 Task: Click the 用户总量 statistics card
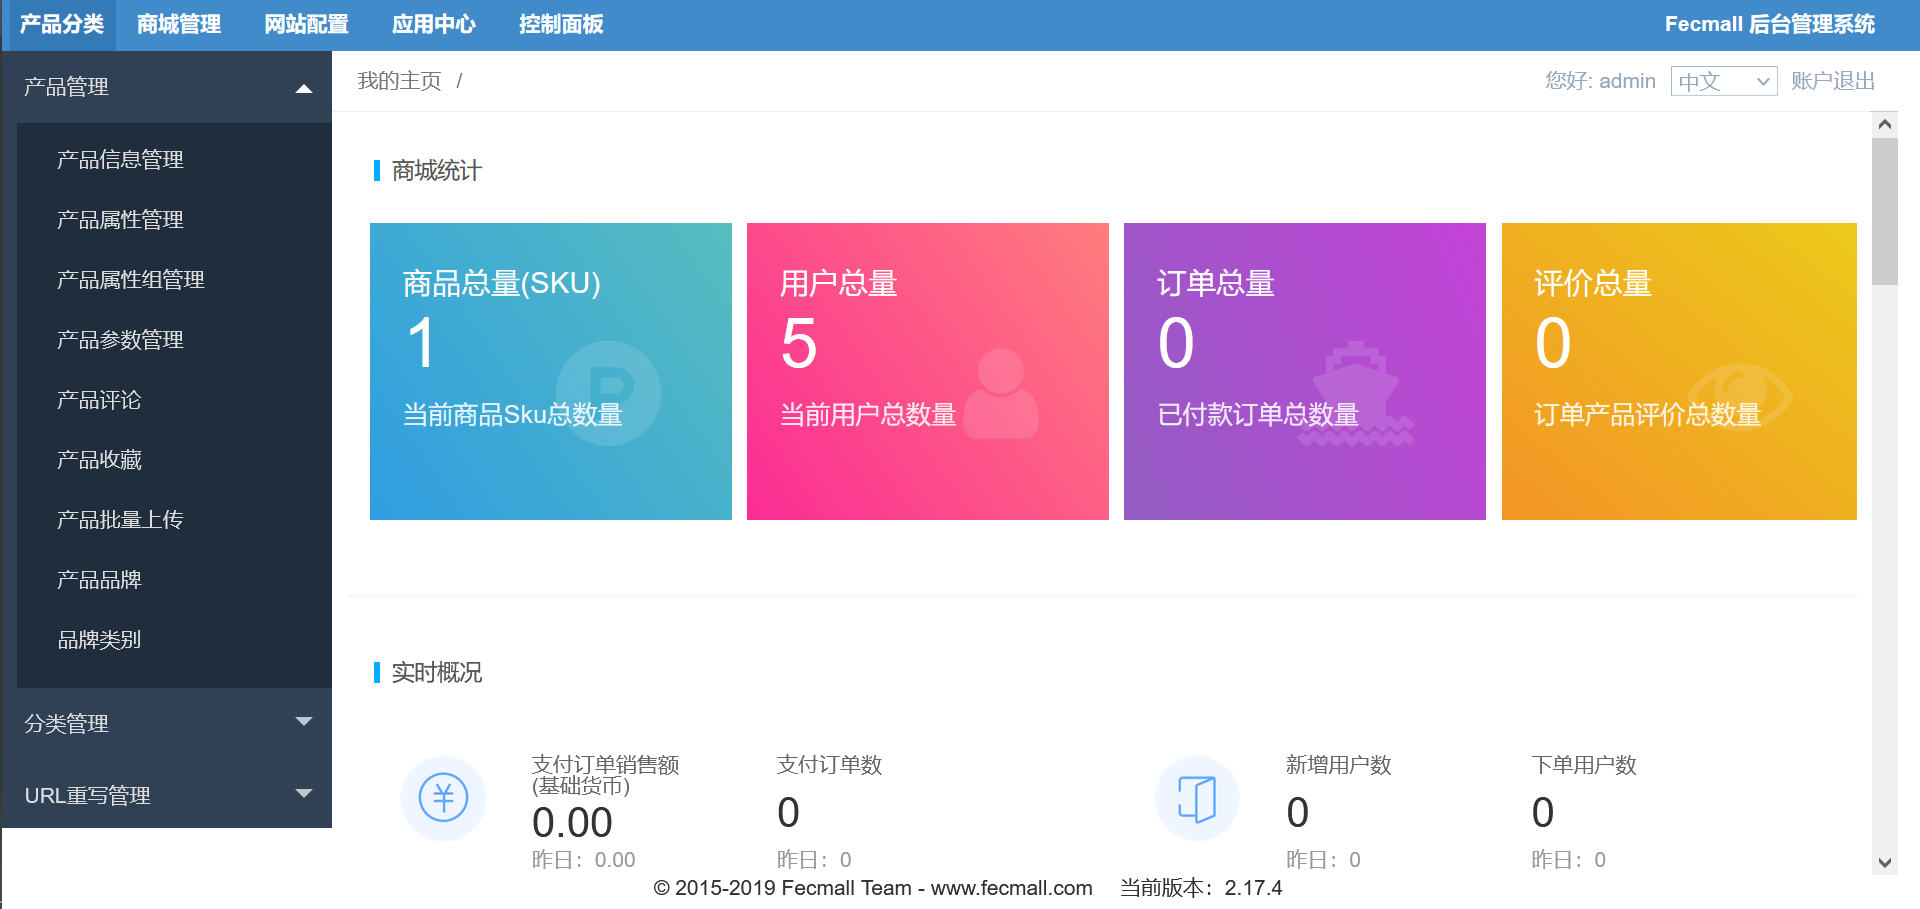pyautogui.click(x=928, y=371)
